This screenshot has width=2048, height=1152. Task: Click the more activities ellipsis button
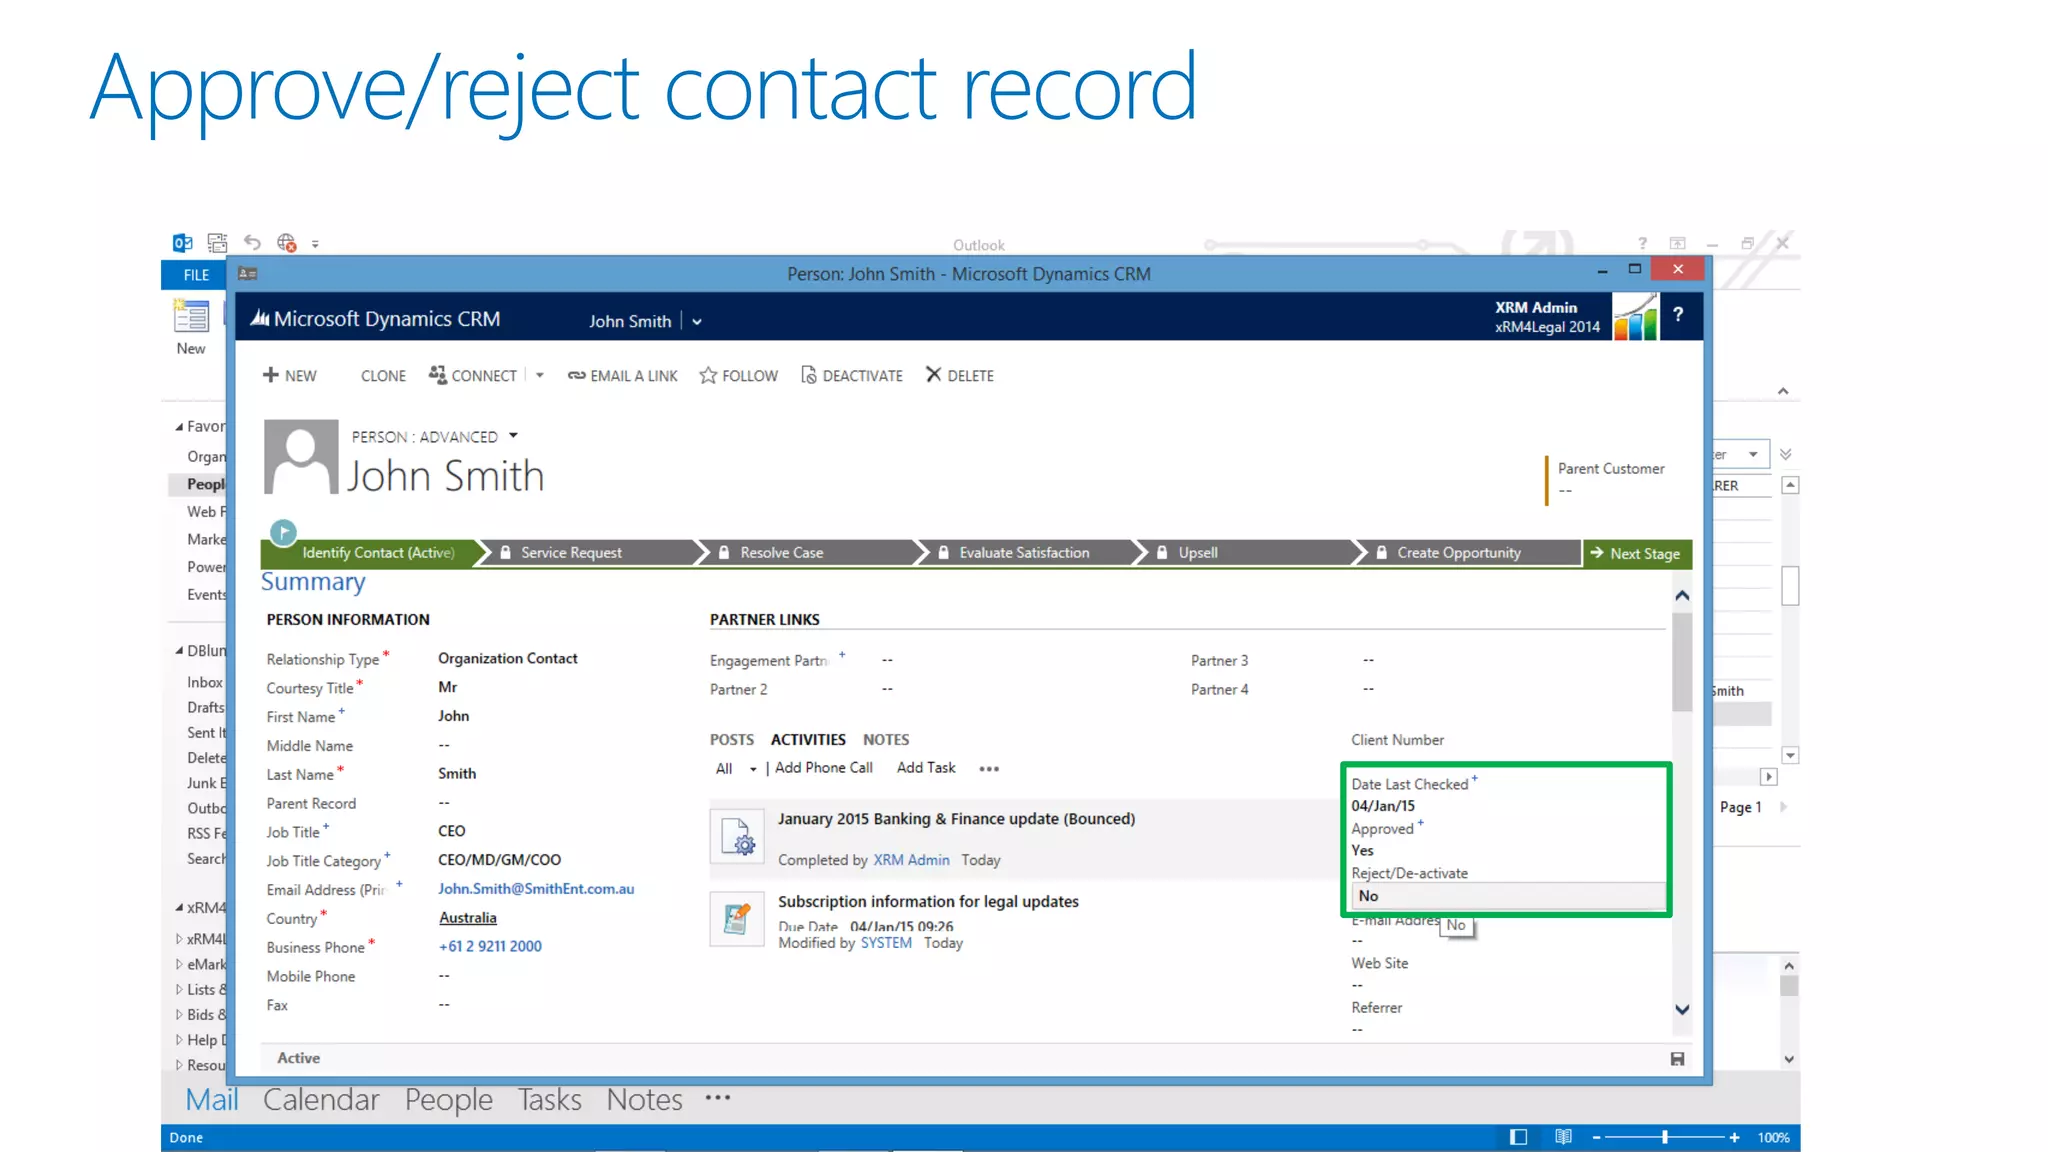989,769
